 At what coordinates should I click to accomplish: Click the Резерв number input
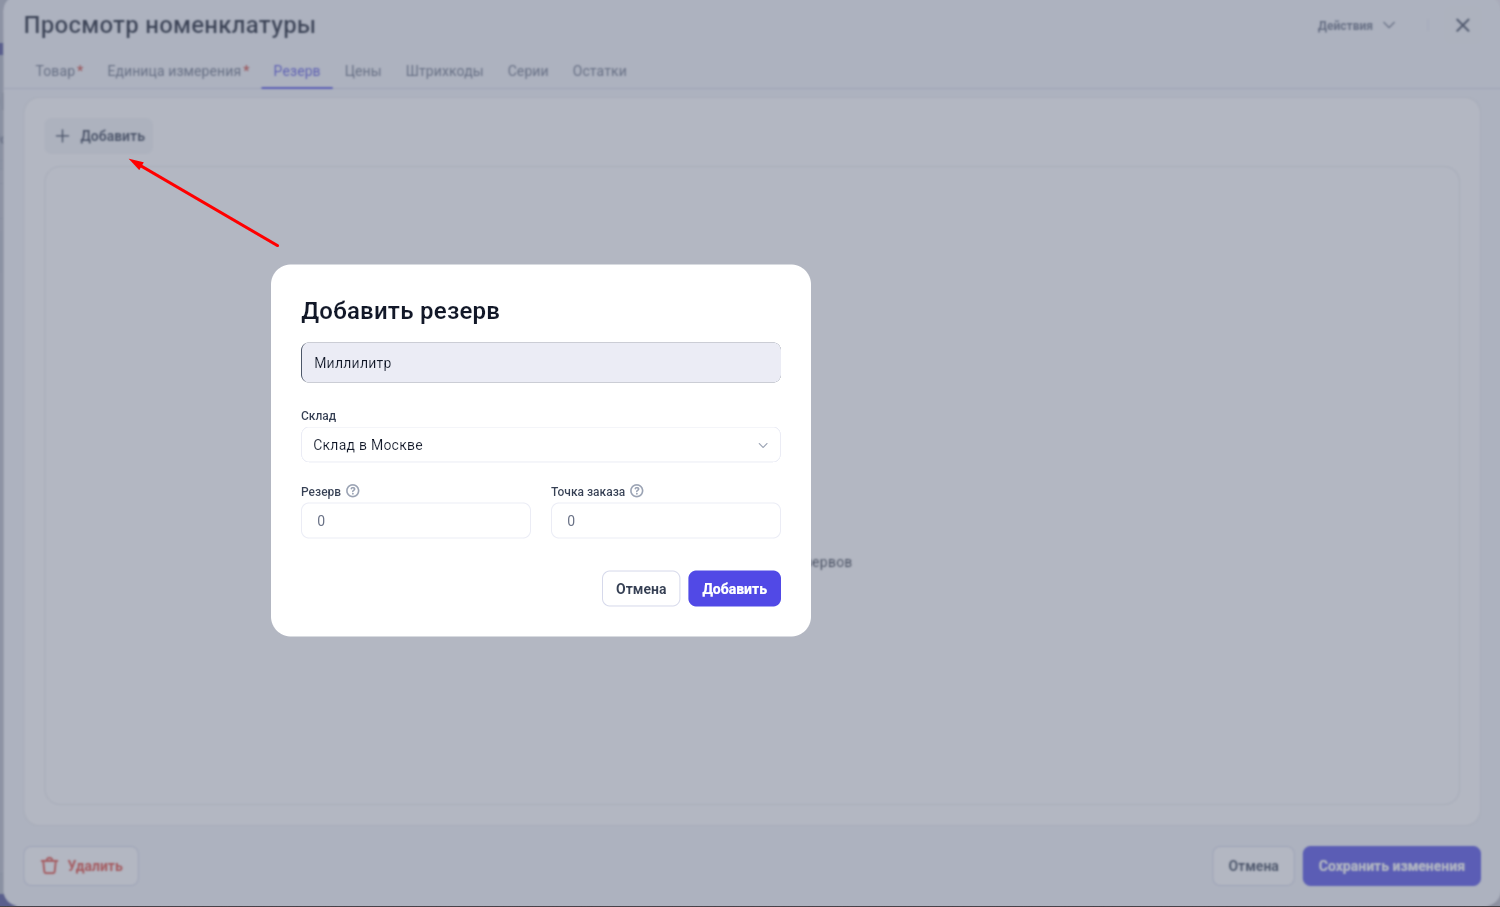click(416, 521)
